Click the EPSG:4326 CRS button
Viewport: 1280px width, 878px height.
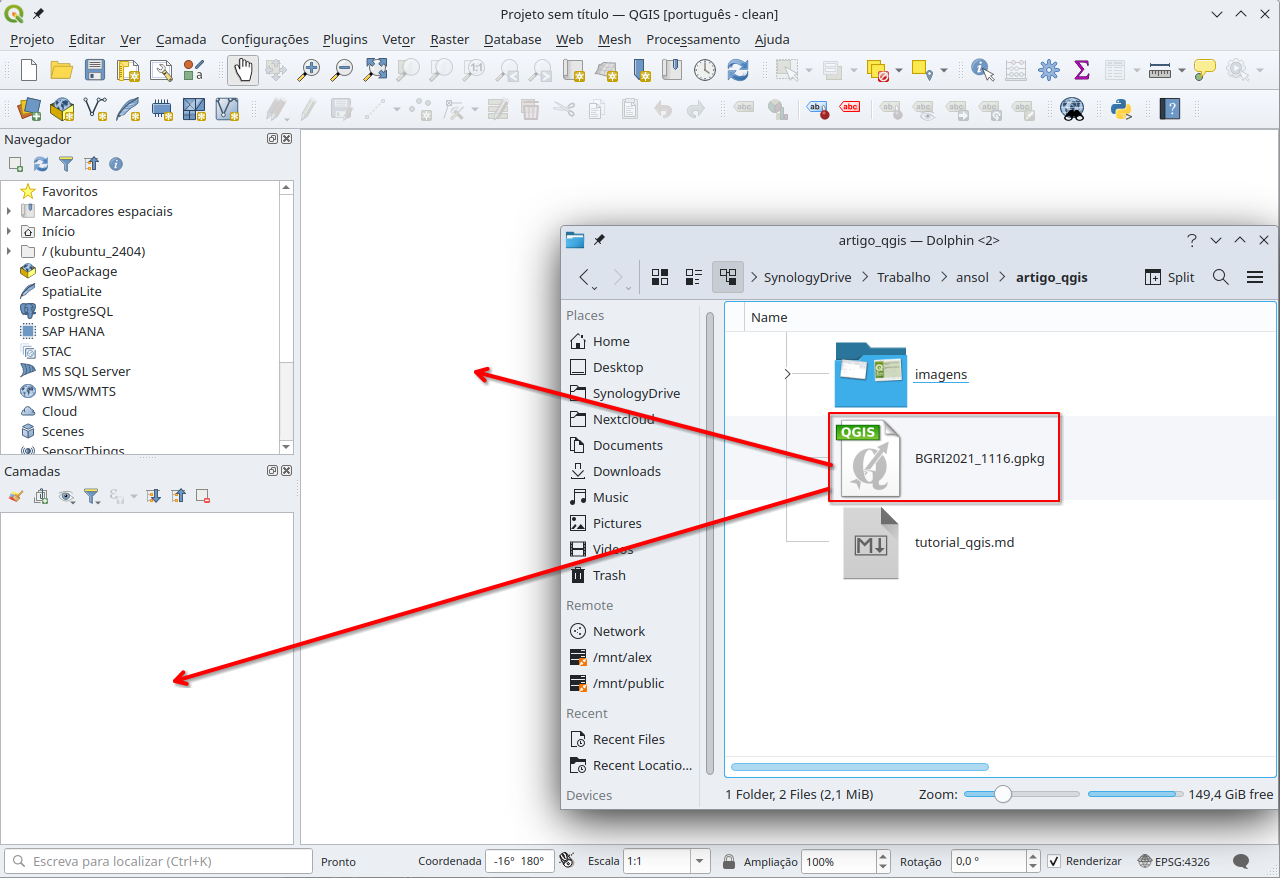coord(1173,861)
